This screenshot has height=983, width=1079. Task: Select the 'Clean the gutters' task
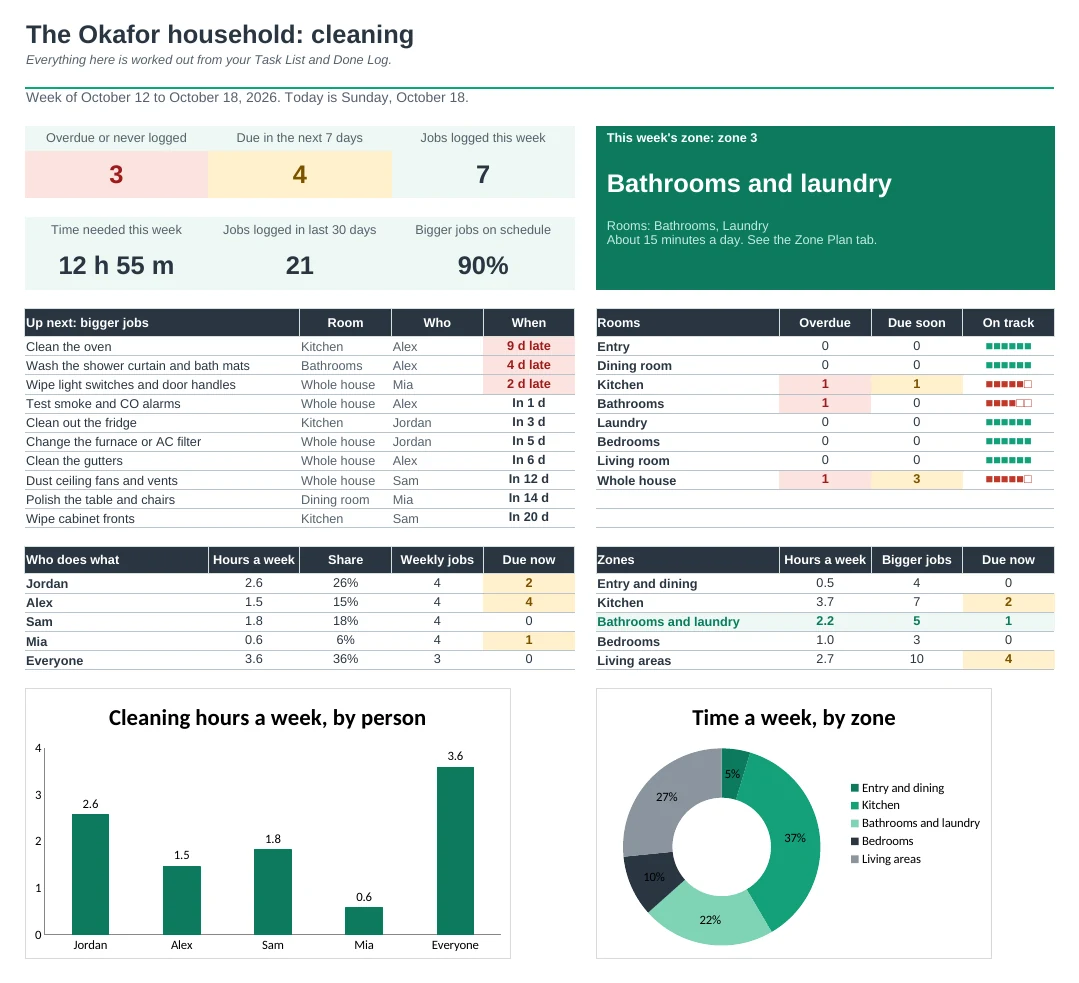coord(74,461)
